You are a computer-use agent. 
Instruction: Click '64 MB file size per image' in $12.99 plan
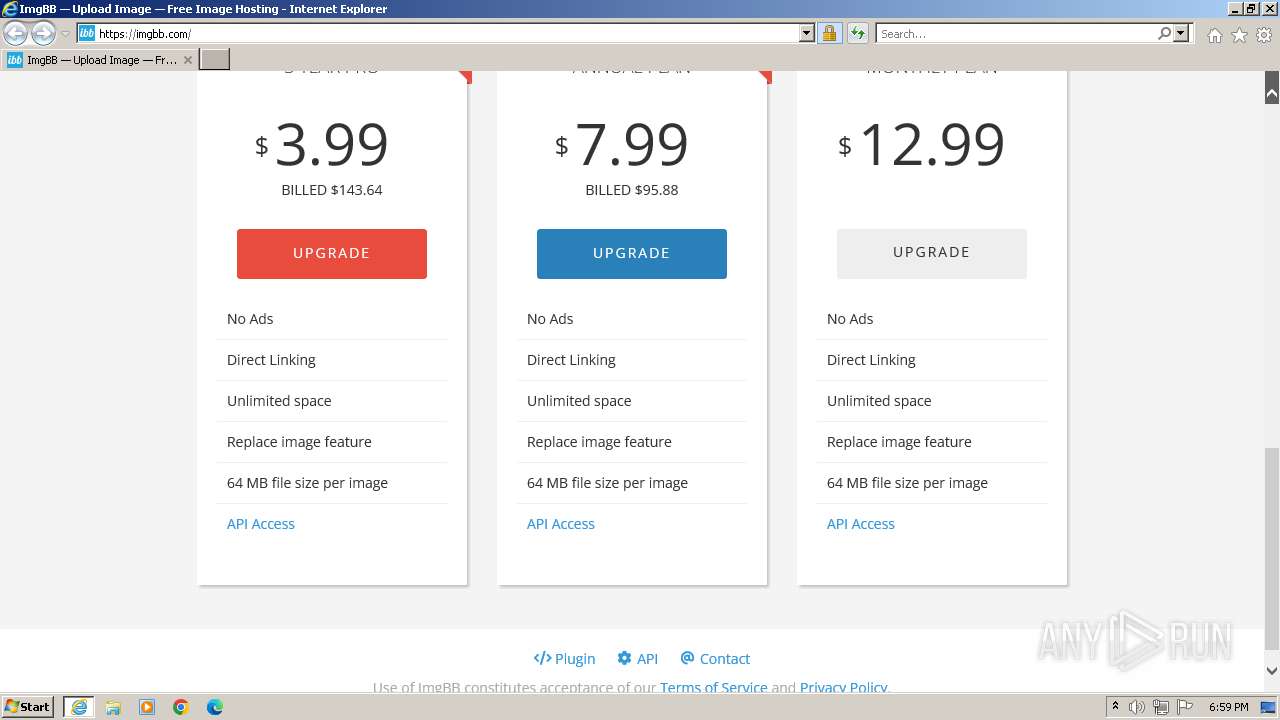pyautogui.click(x=907, y=483)
